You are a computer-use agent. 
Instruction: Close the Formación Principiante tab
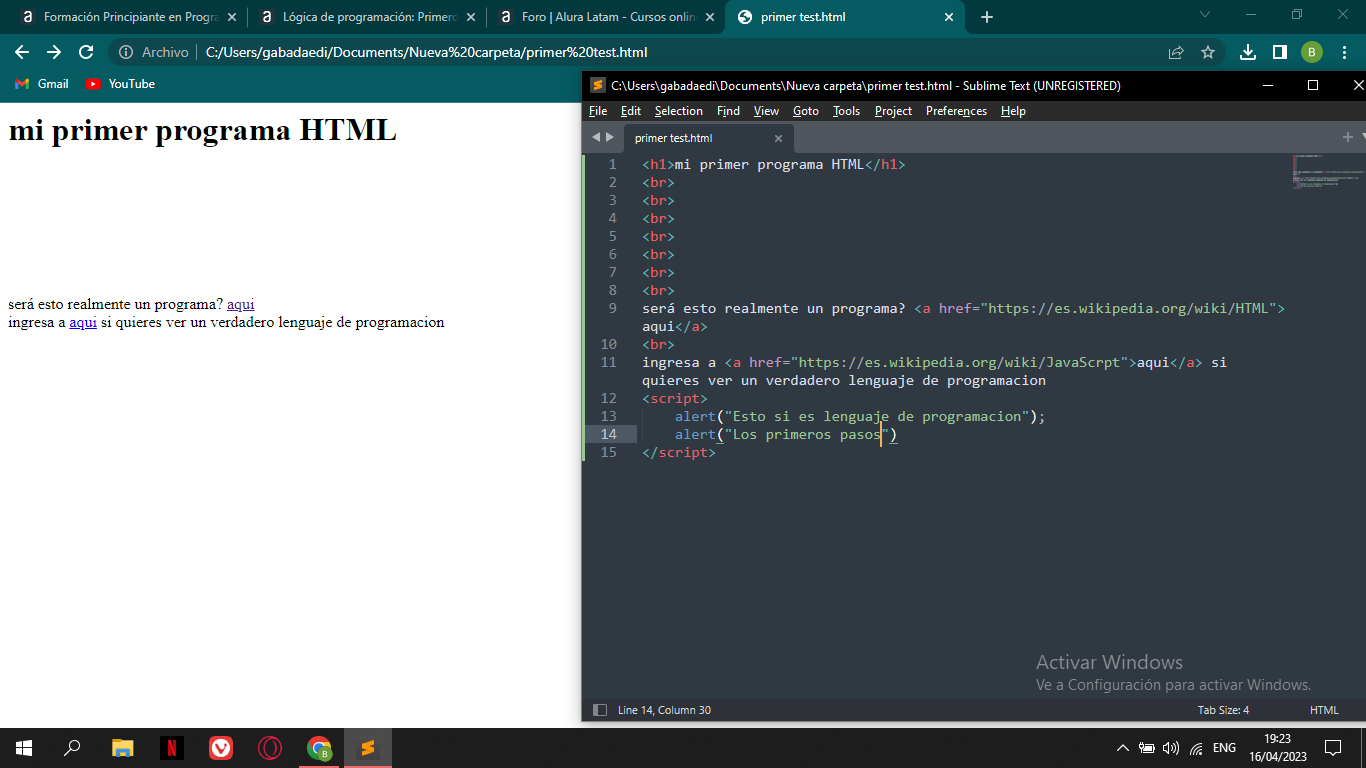click(232, 17)
